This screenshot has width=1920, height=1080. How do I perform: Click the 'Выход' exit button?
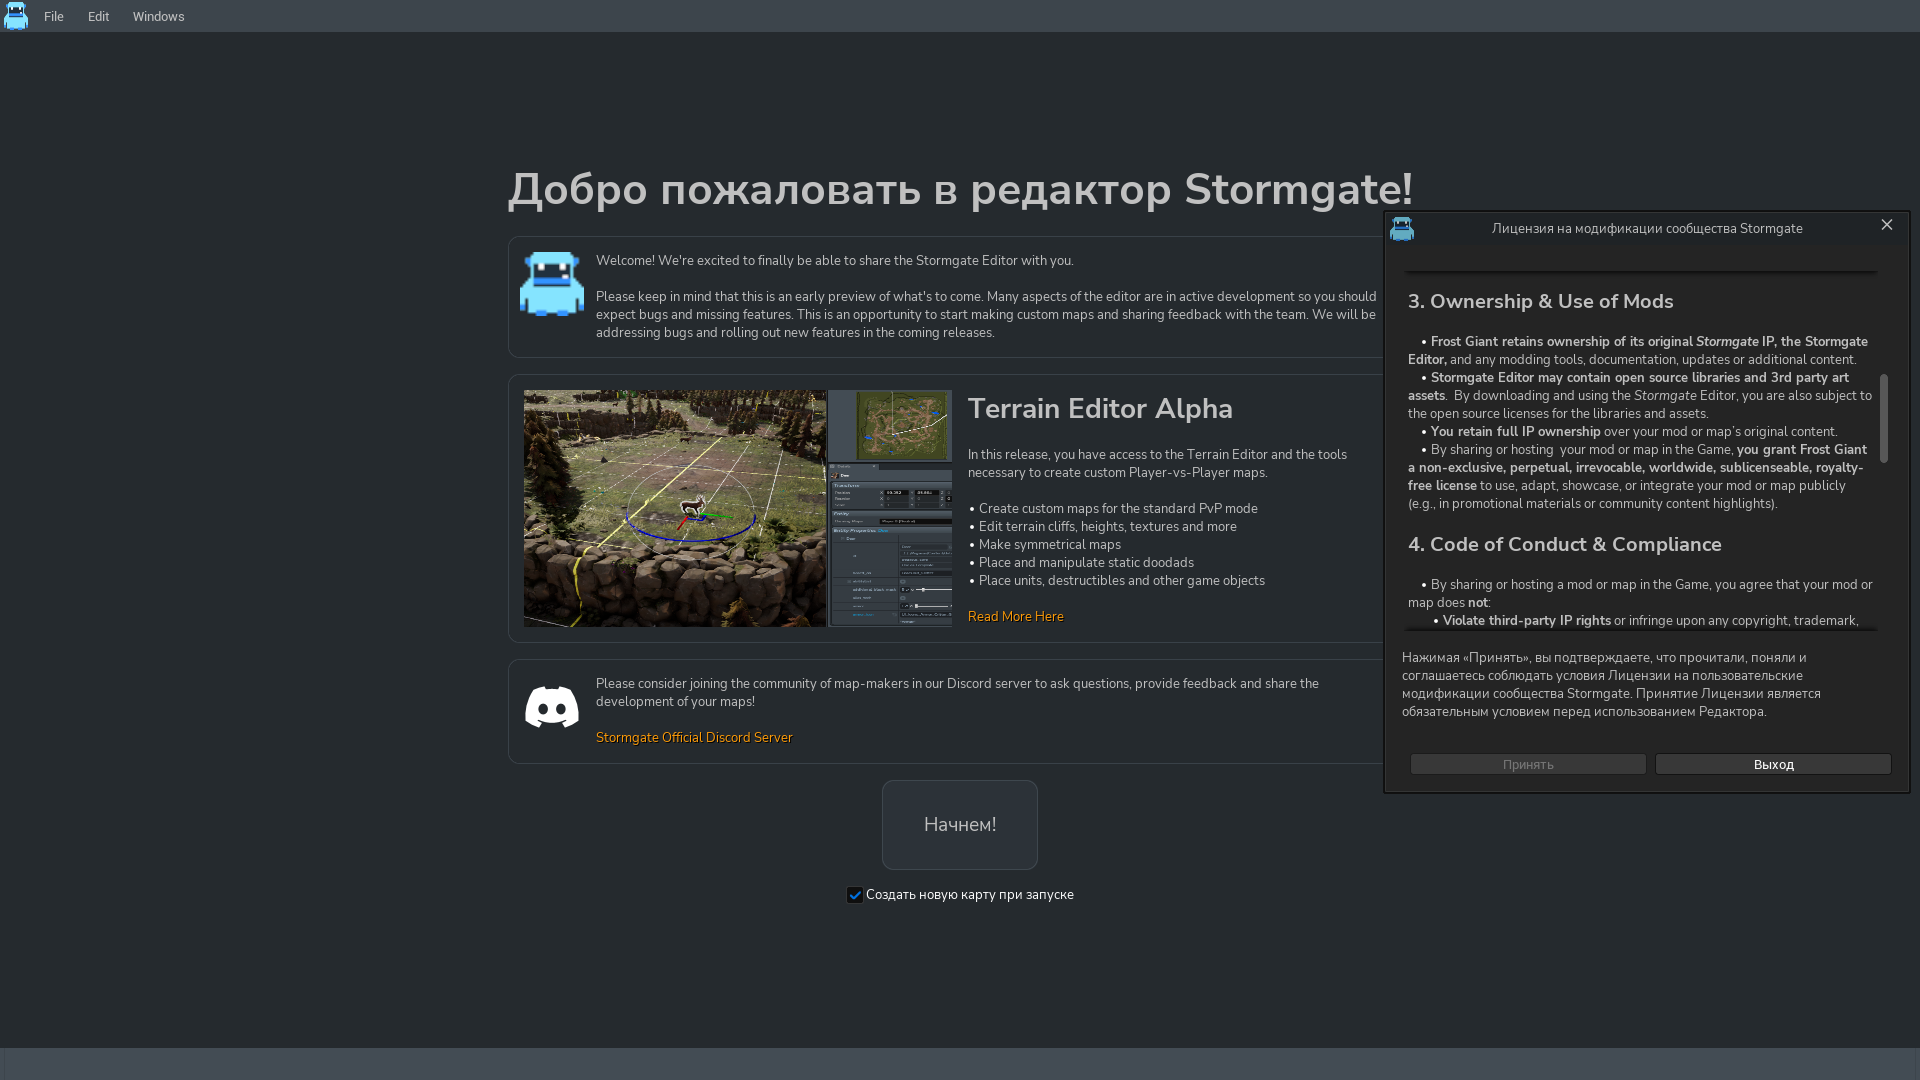1772,765
